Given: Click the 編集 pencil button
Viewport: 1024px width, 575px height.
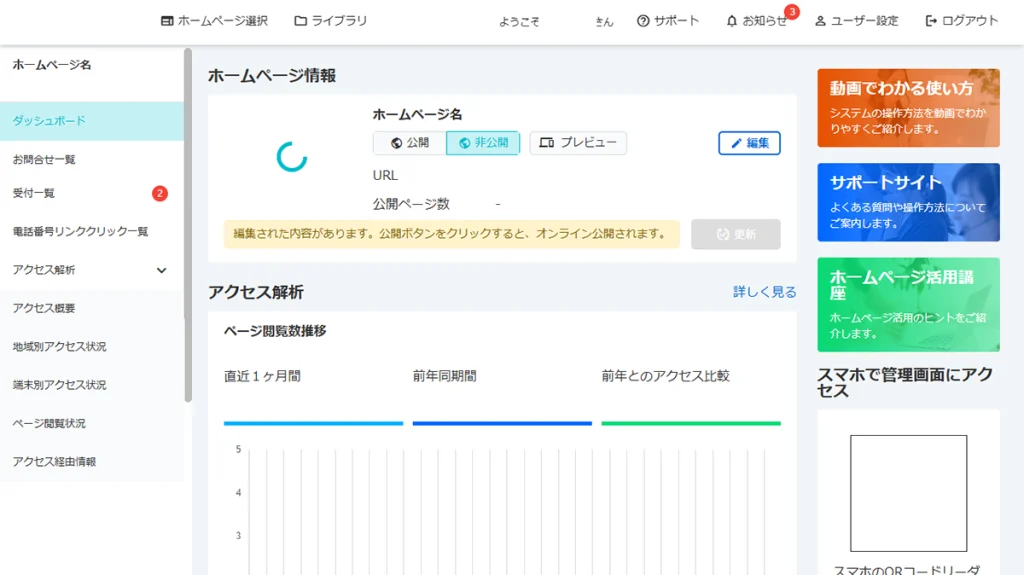Looking at the screenshot, I should [x=749, y=143].
